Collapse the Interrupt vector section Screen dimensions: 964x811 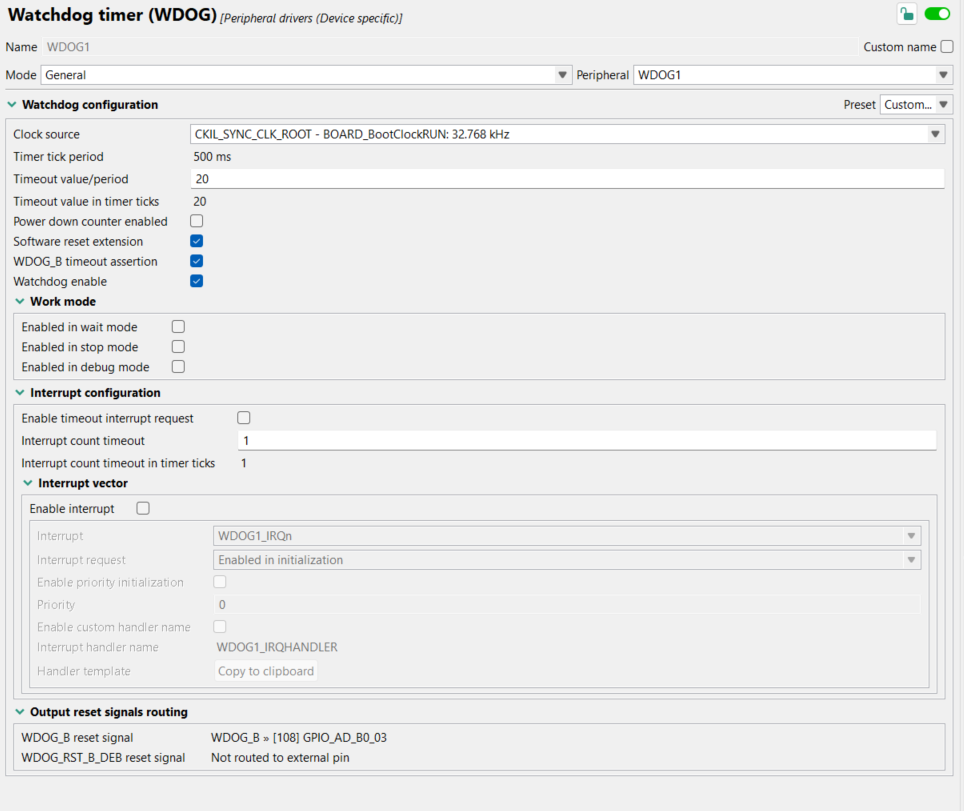tap(27, 483)
